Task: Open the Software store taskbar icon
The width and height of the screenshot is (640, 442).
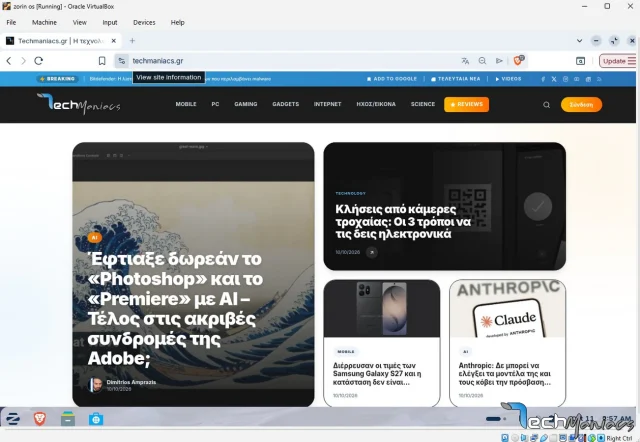Action: pos(96,419)
